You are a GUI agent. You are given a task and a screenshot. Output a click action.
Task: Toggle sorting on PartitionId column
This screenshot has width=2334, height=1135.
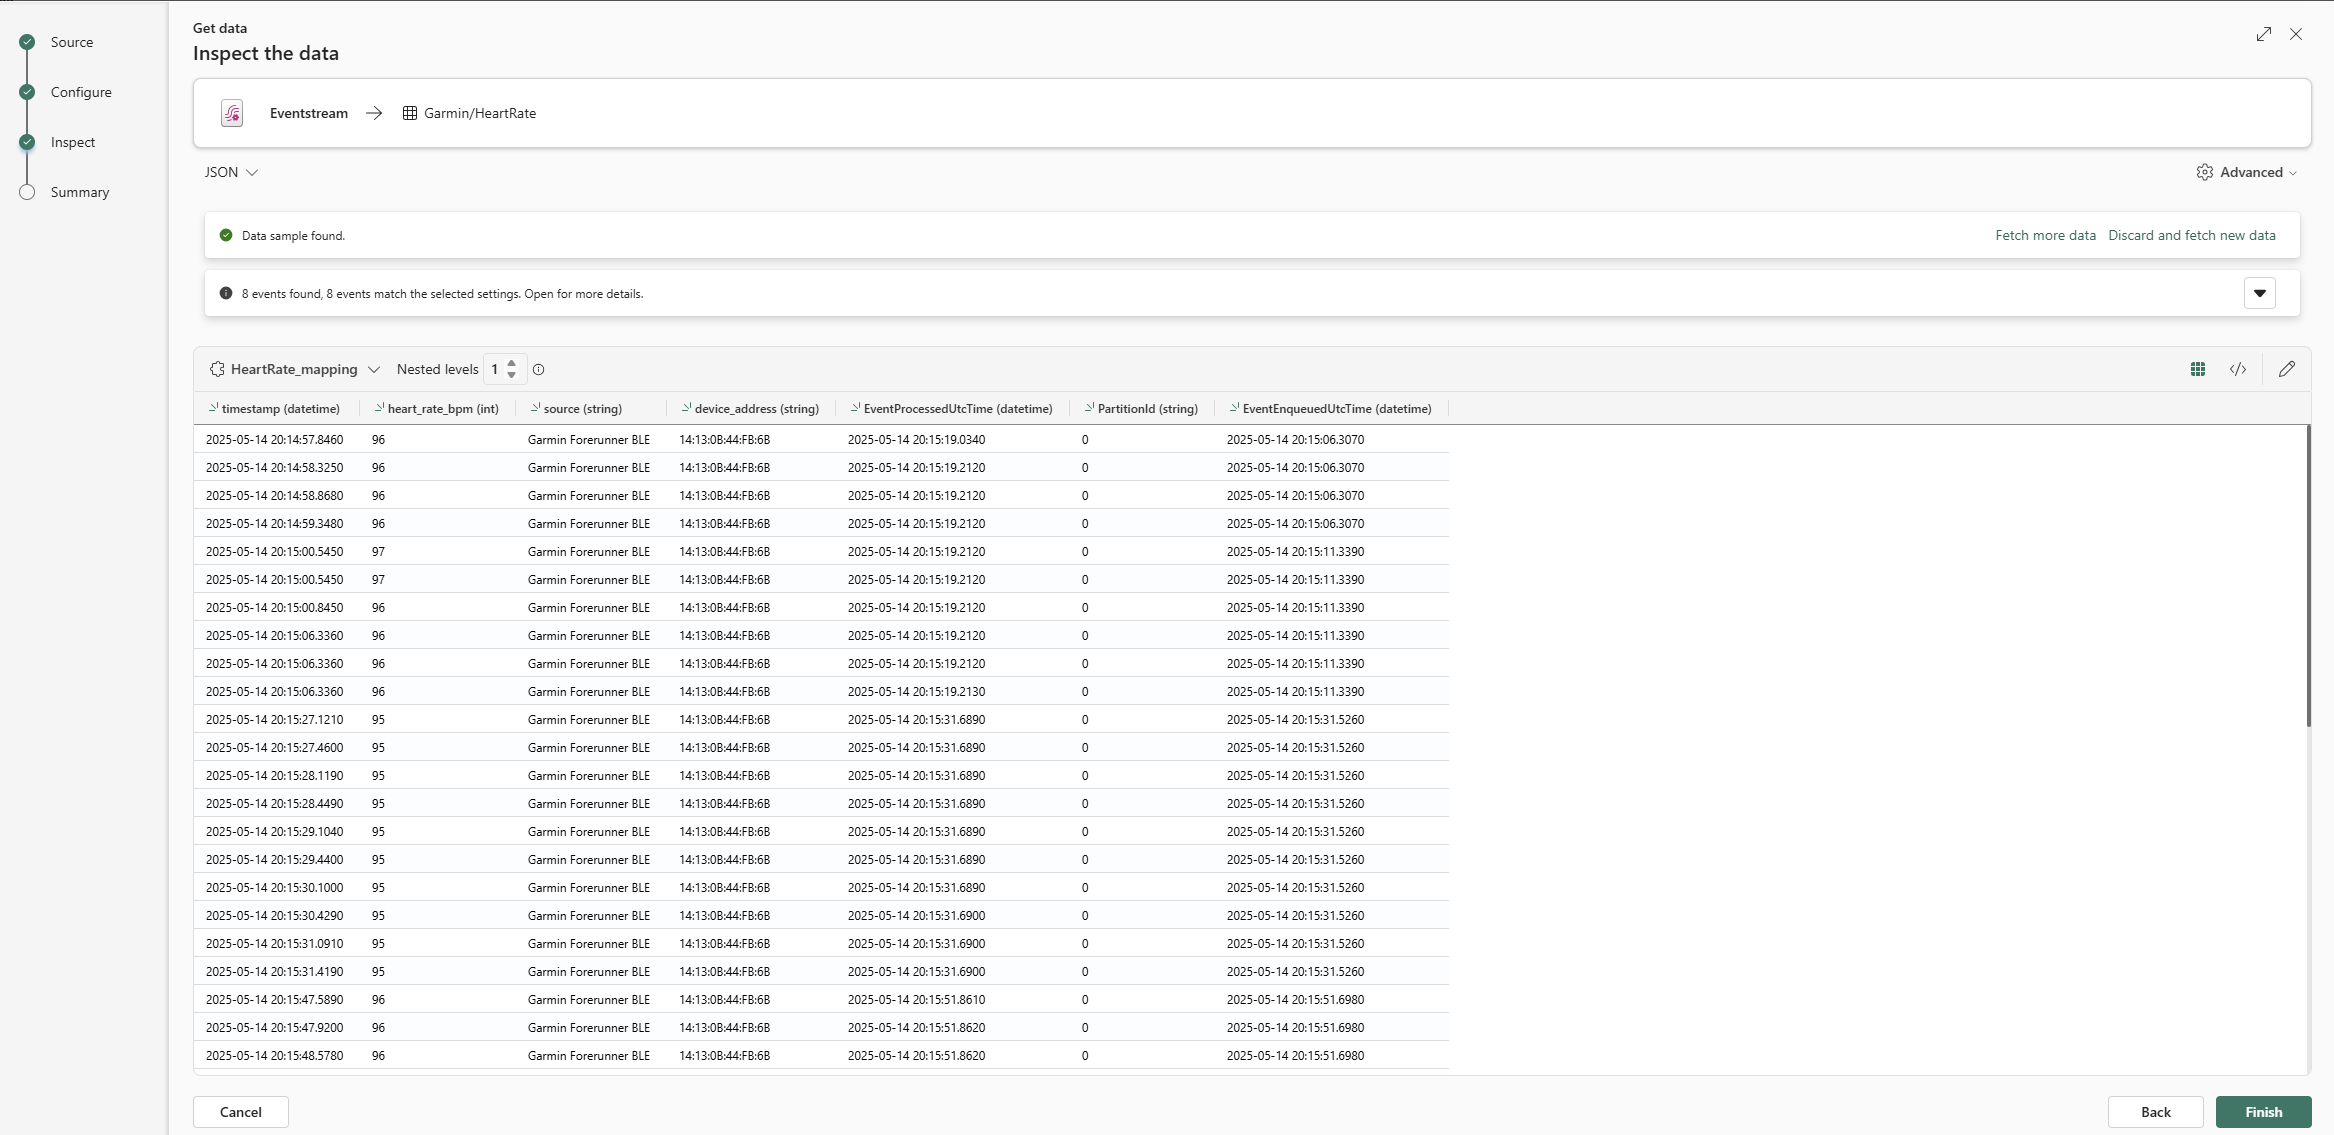[1088, 408]
